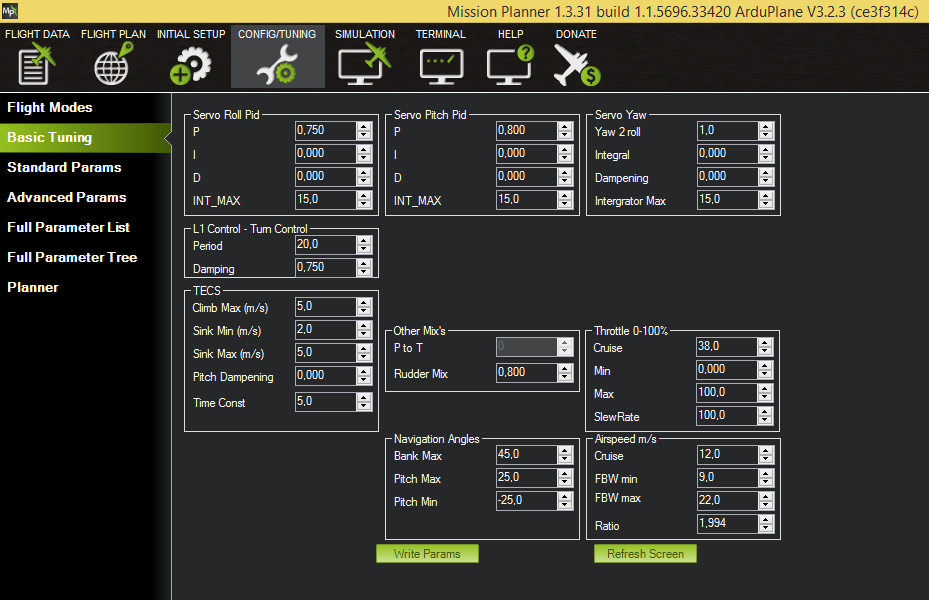Open the Flight Data screen icon
The image size is (929, 600).
pos(37,64)
